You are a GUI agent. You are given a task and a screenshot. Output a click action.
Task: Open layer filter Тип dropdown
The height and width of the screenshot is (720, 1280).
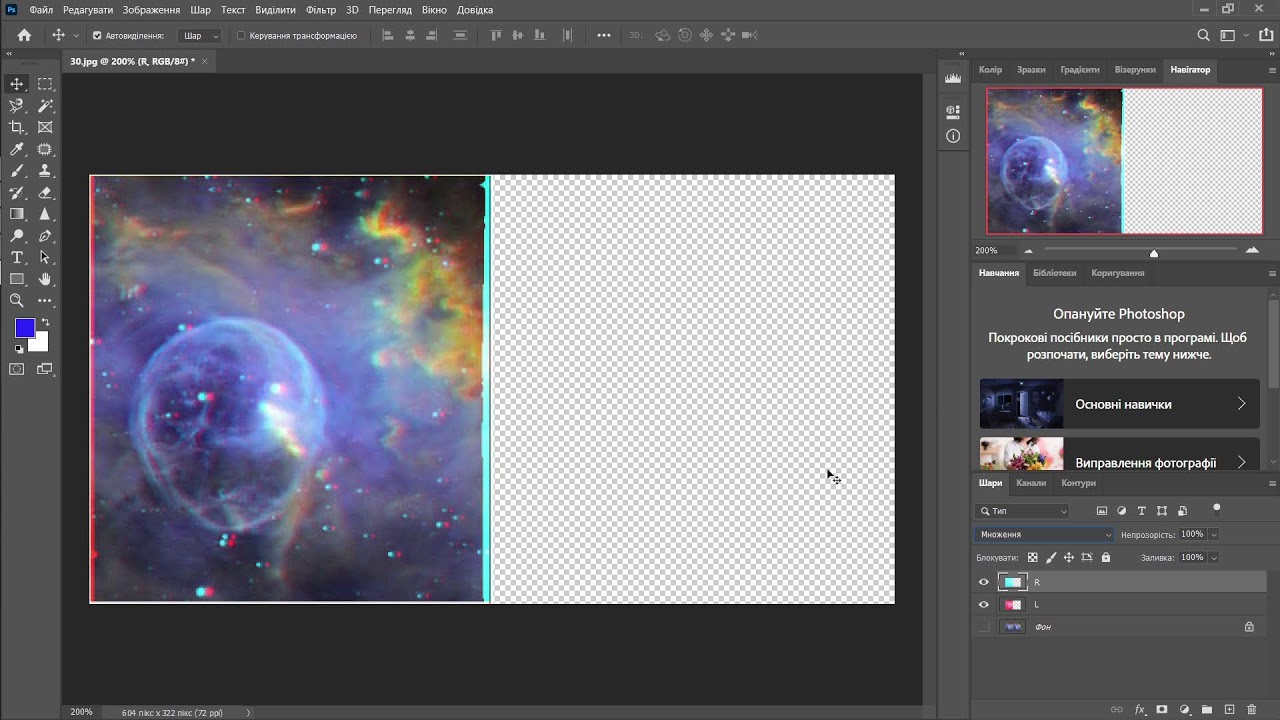coord(1023,511)
